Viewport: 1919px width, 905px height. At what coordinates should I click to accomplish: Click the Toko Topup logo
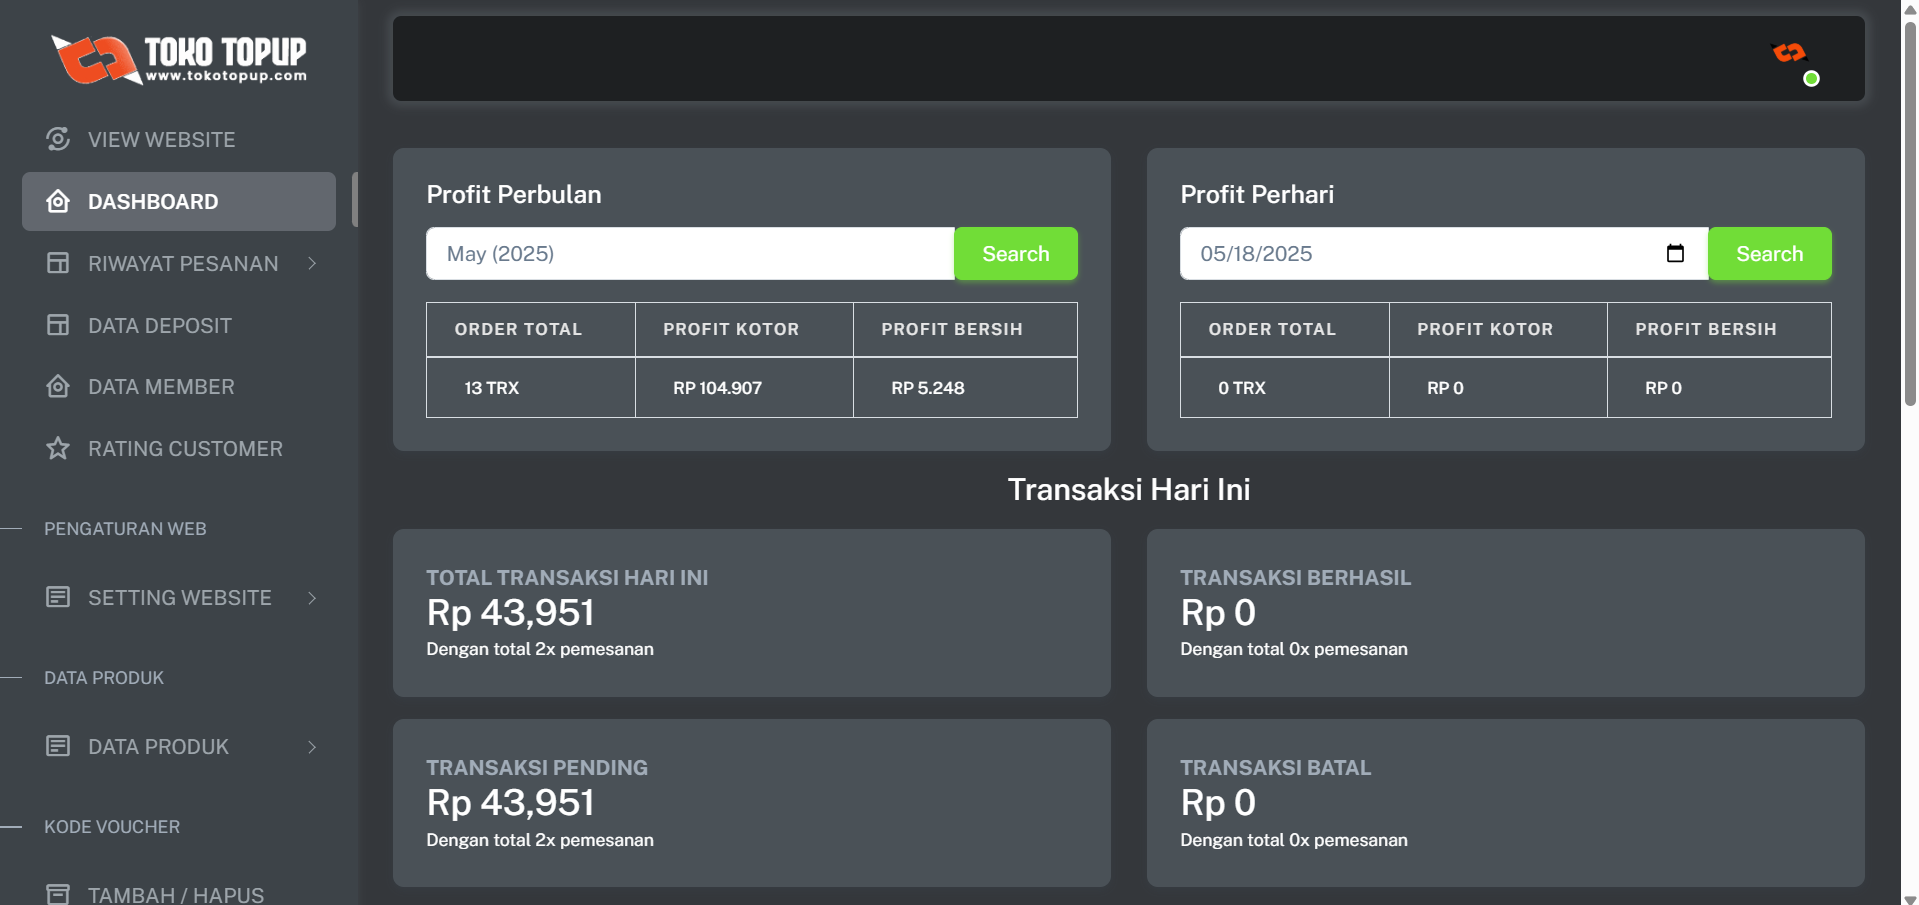click(179, 59)
